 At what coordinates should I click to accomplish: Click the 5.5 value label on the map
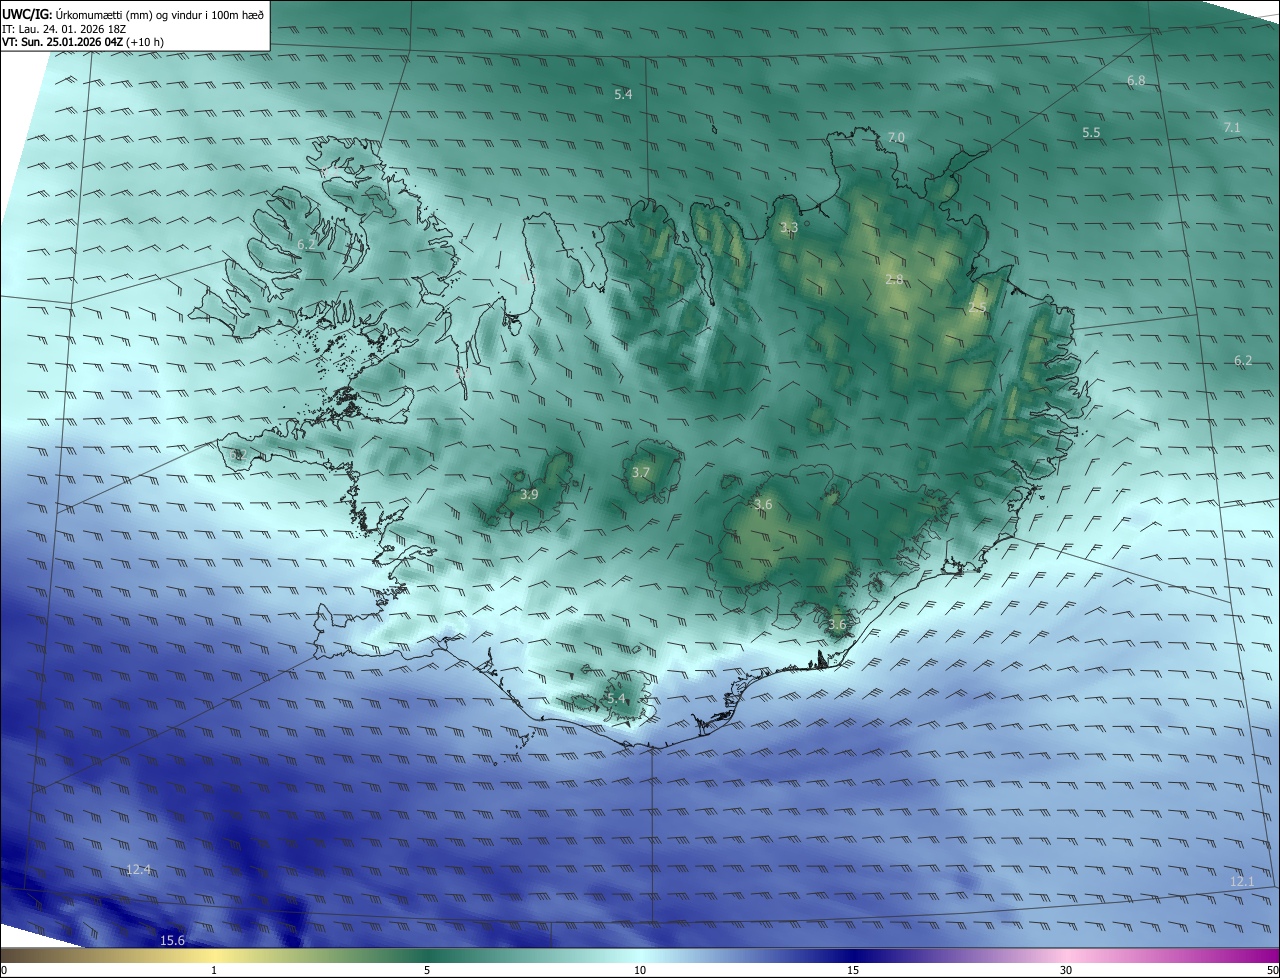[1091, 132]
